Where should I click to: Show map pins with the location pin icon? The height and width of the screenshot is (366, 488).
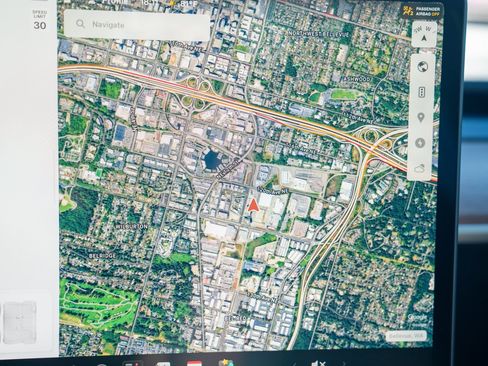point(421,118)
